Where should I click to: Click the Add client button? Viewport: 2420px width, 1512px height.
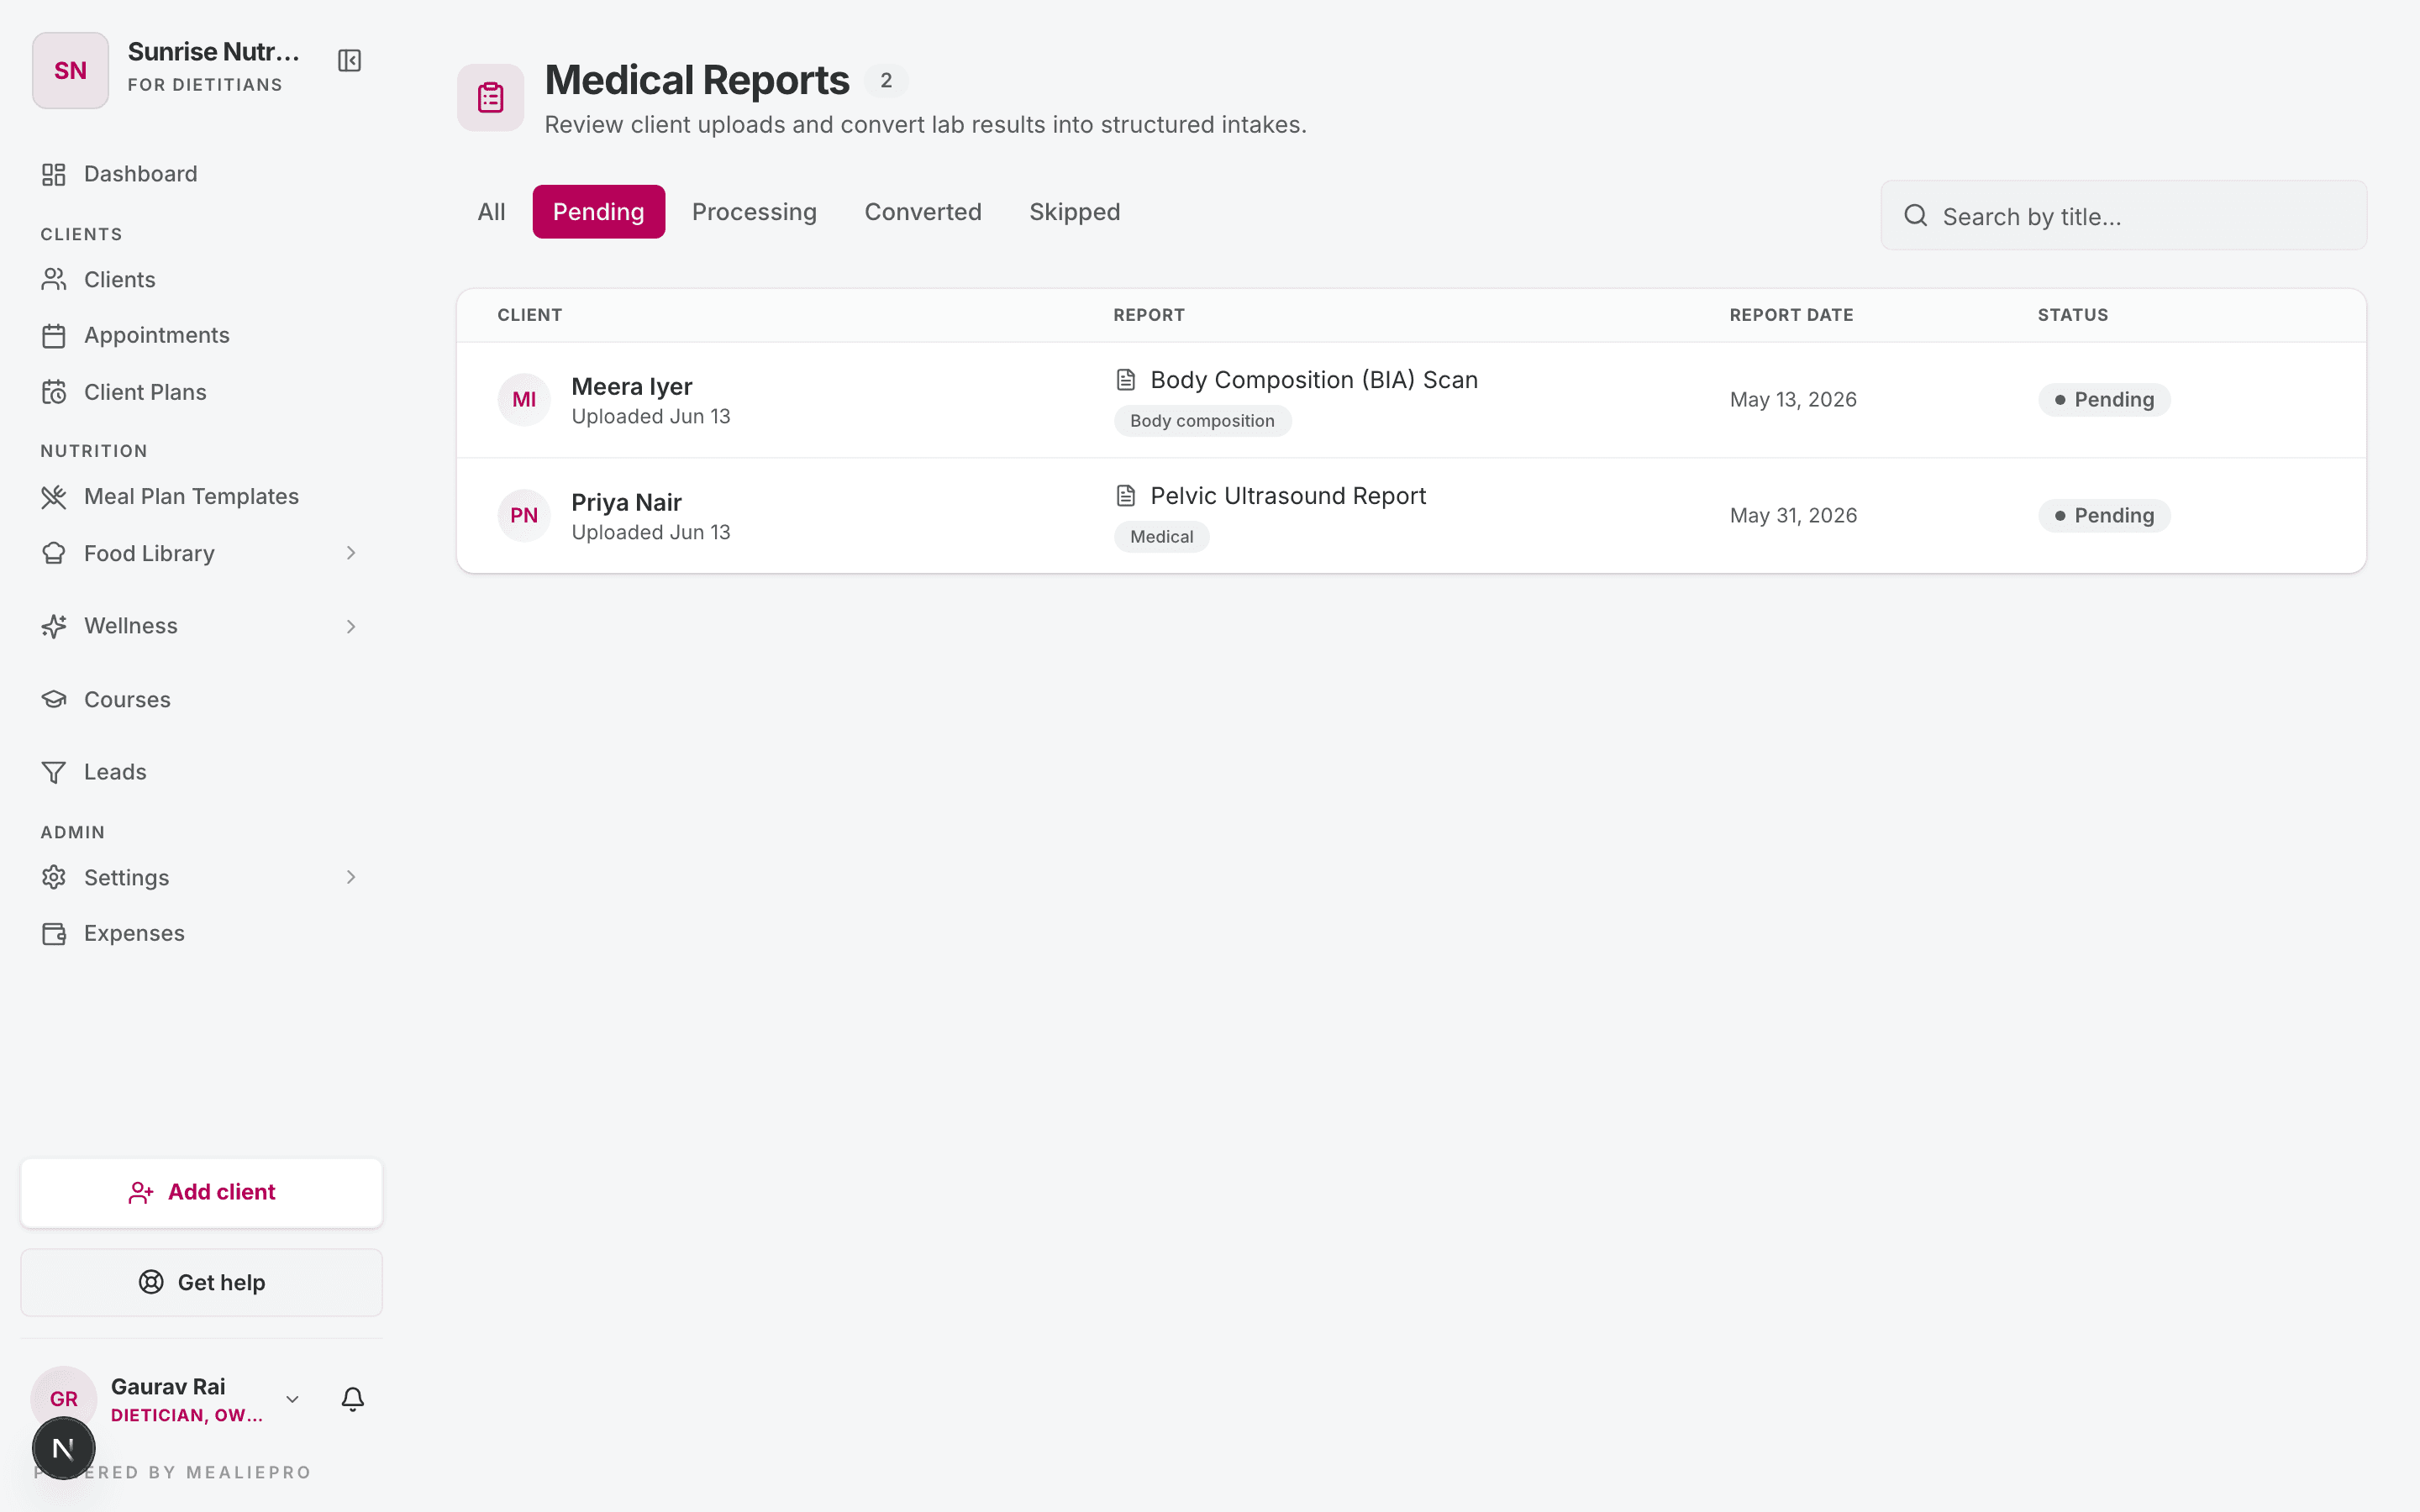point(201,1192)
